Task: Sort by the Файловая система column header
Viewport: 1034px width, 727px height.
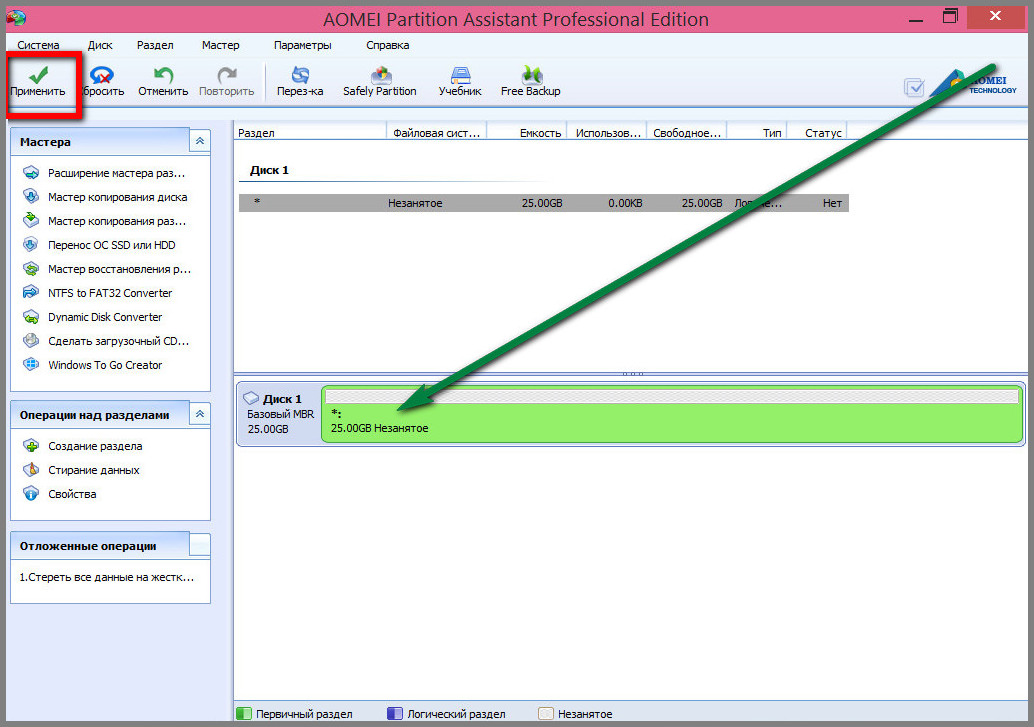Action: (437, 133)
